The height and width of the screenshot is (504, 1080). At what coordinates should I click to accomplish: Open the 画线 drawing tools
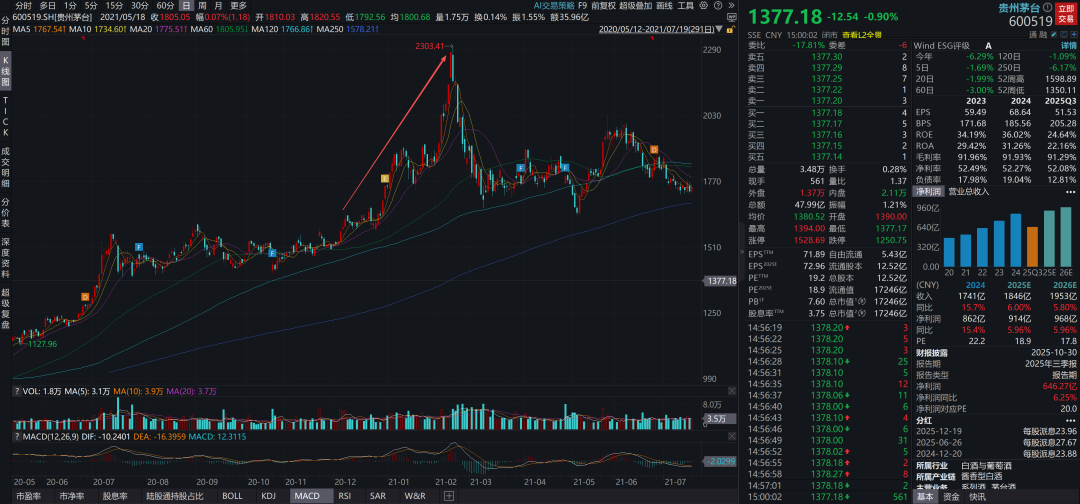665,6
